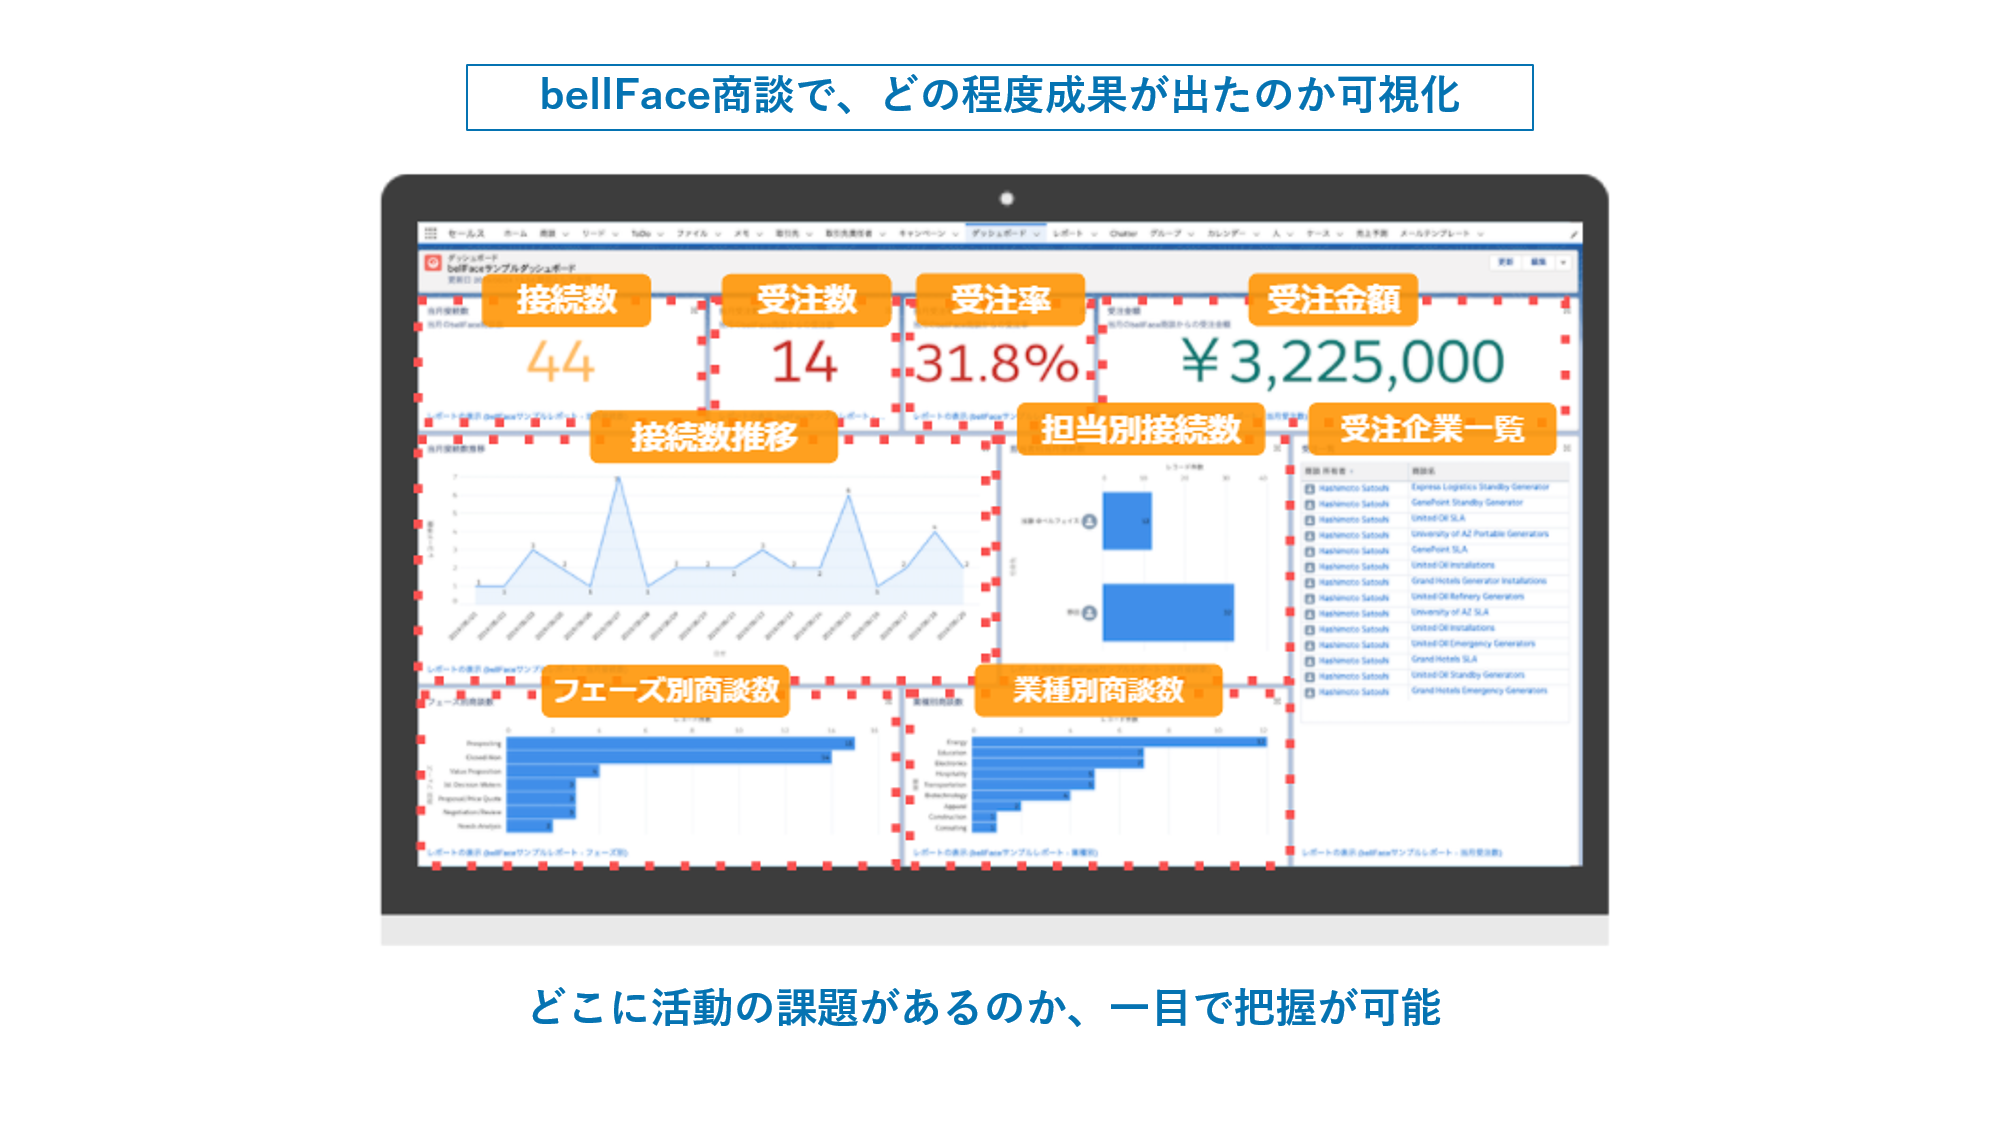
Task: Select the グループ tab
Action: 1165,234
